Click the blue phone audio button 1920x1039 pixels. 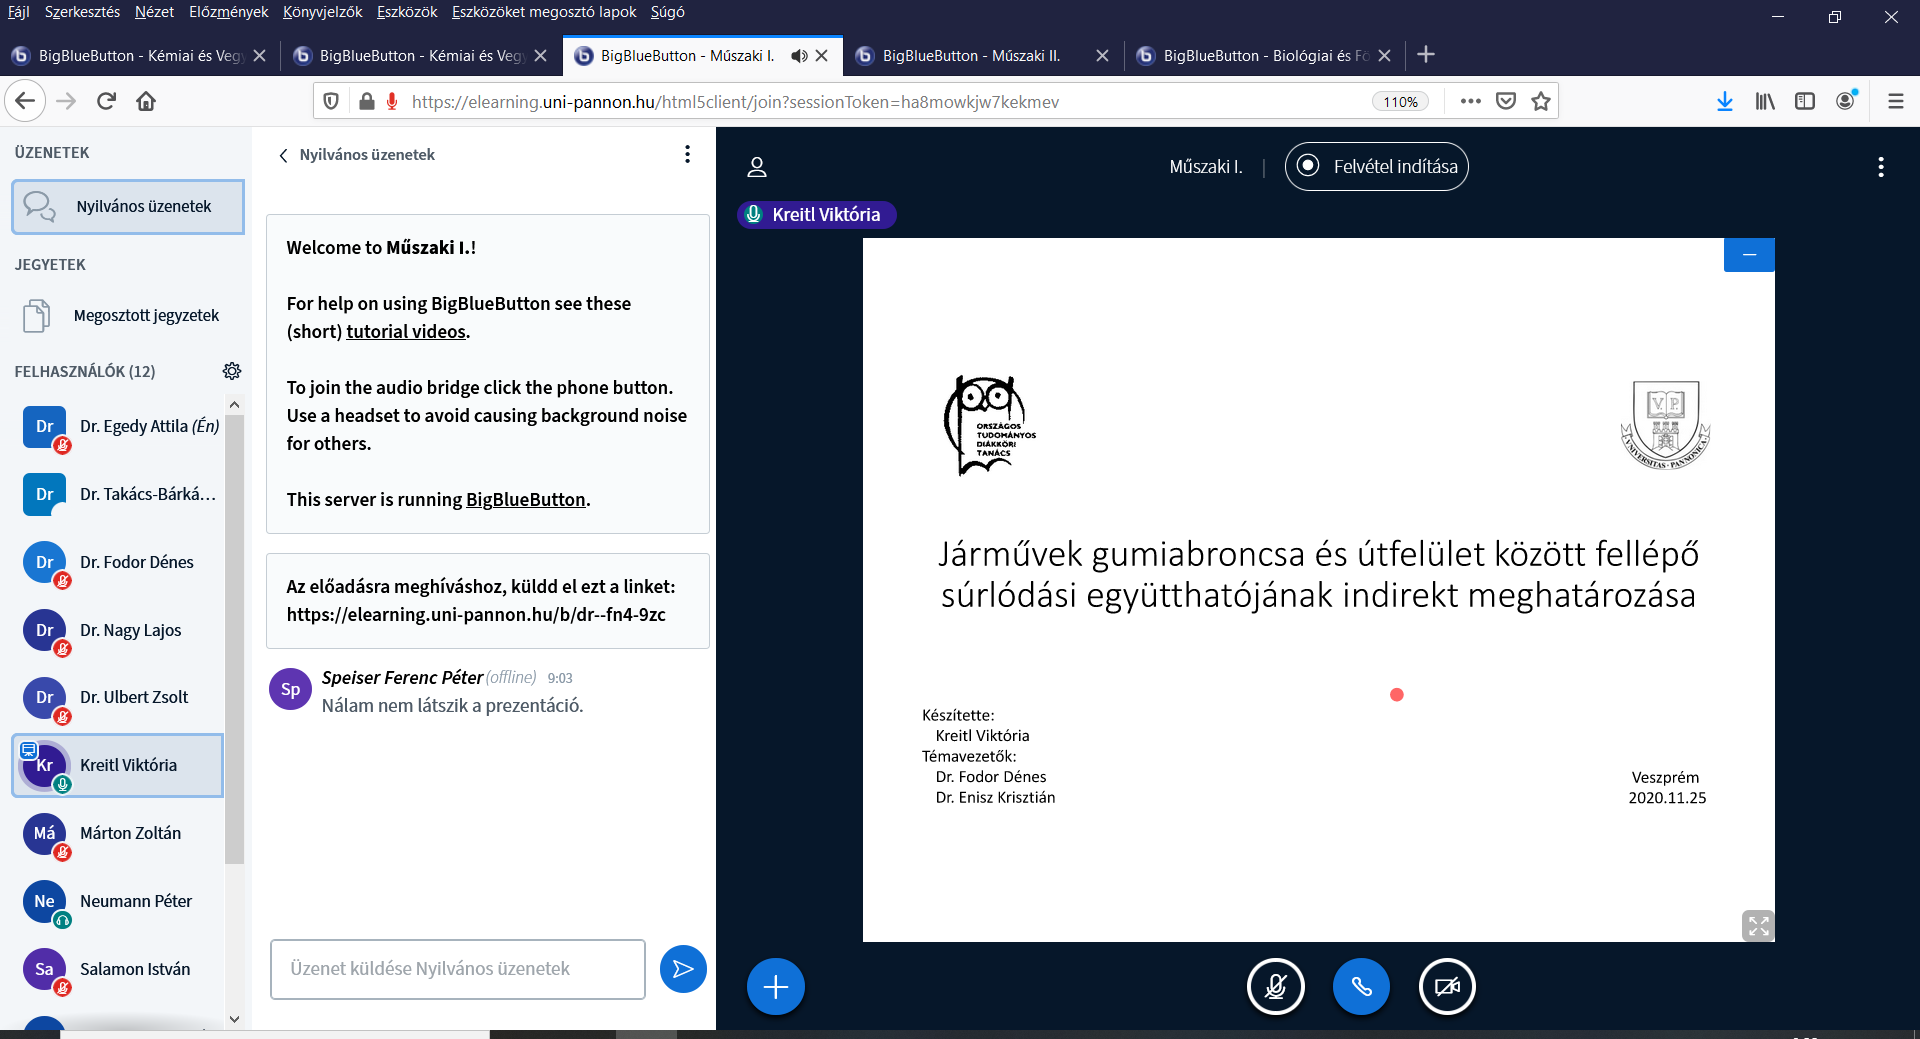pyautogui.click(x=1361, y=987)
